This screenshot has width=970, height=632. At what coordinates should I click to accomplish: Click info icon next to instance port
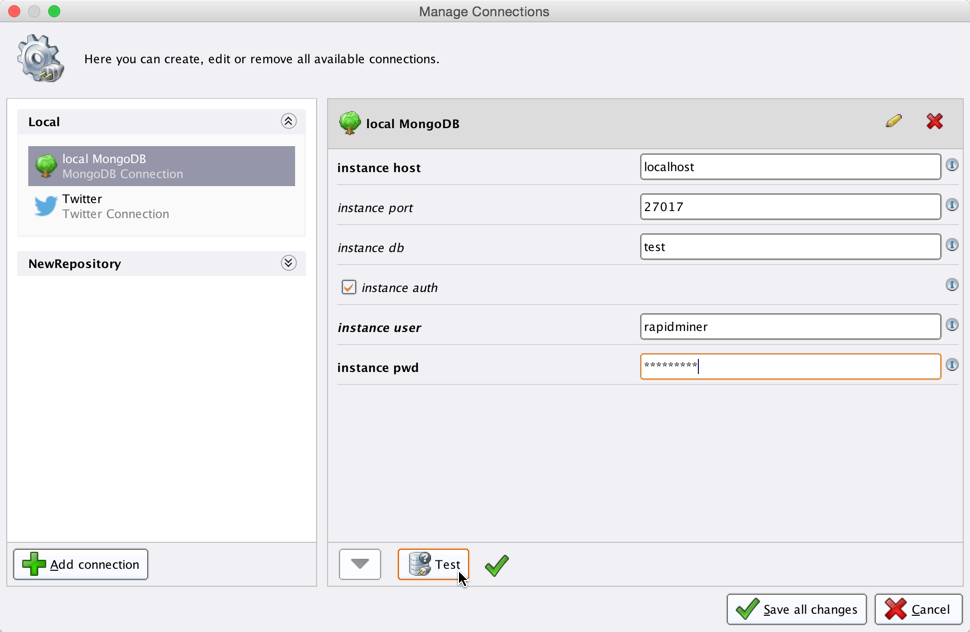952,205
